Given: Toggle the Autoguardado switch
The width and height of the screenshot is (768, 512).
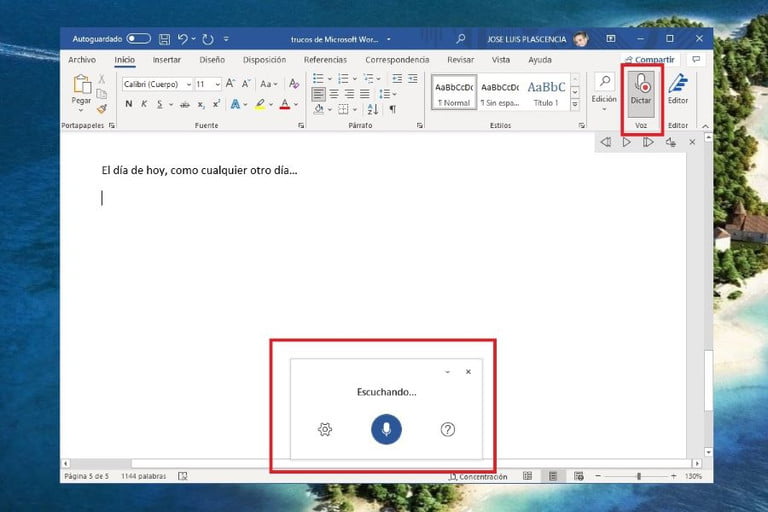Looking at the screenshot, I should 138,39.
